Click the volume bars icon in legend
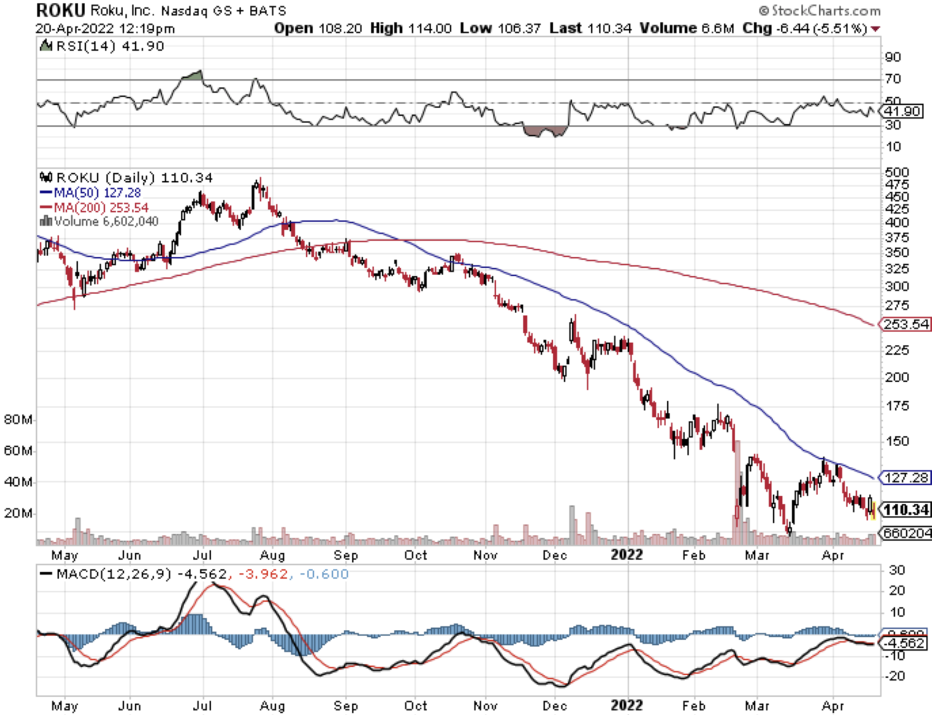The image size is (936, 716). tap(45, 220)
